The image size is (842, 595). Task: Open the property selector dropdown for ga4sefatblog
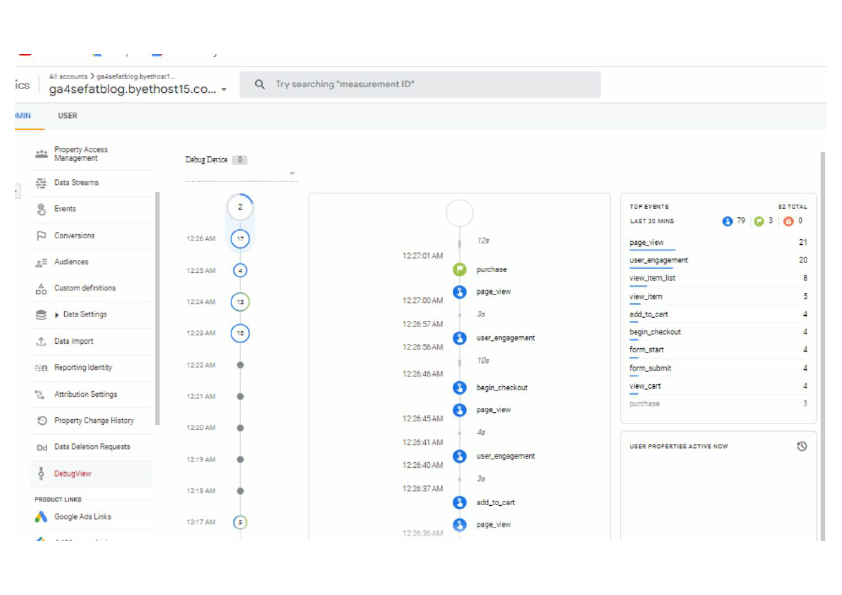pos(225,88)
